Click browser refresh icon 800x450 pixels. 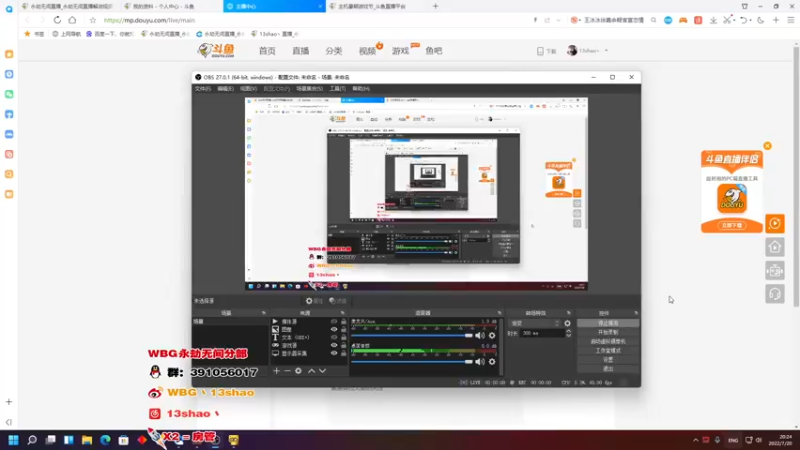(x=57, y=20)
